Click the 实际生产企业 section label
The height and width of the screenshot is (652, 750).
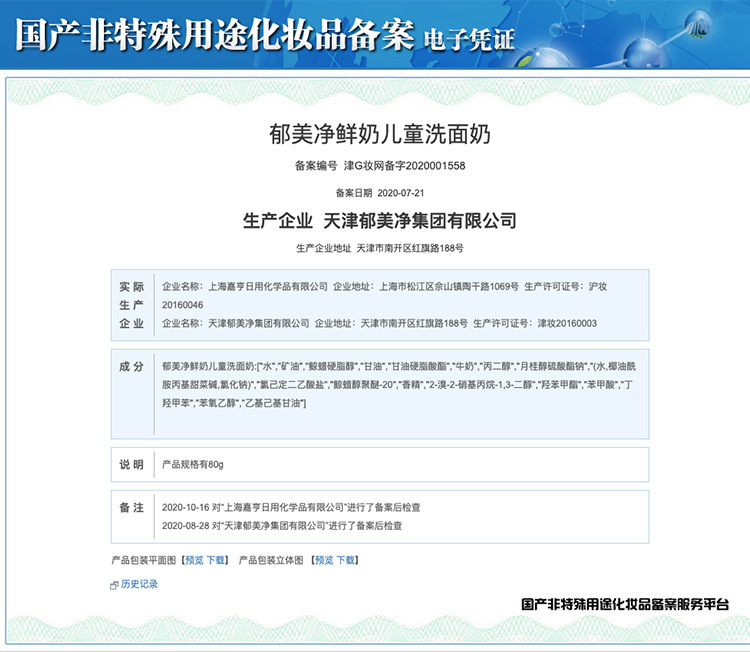point(132,305)
